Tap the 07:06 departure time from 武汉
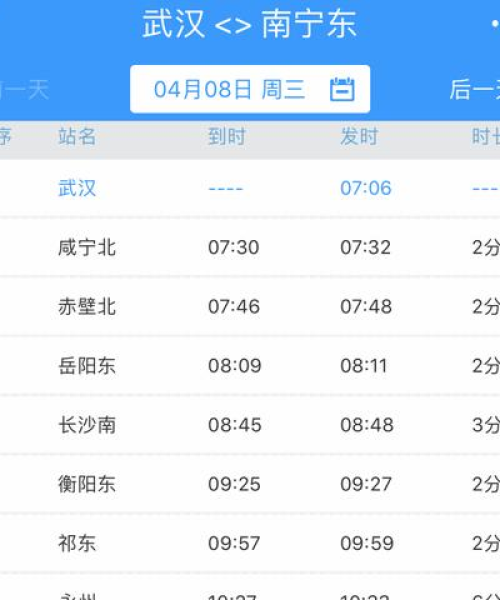This screenshot has height=600, width=500. point(366,188)
